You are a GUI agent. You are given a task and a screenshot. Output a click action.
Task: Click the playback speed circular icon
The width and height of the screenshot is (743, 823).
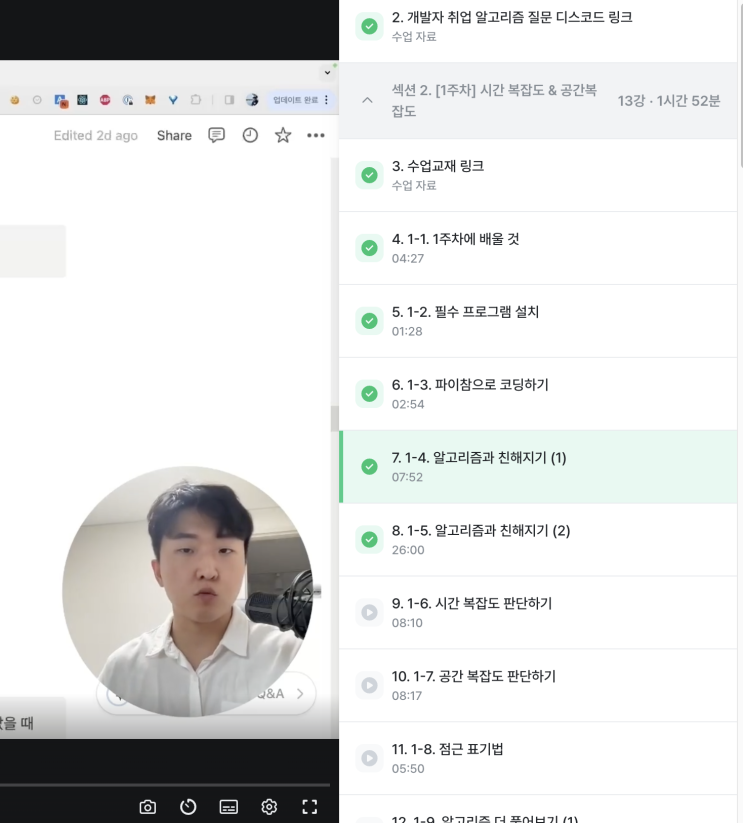(188, 807)
